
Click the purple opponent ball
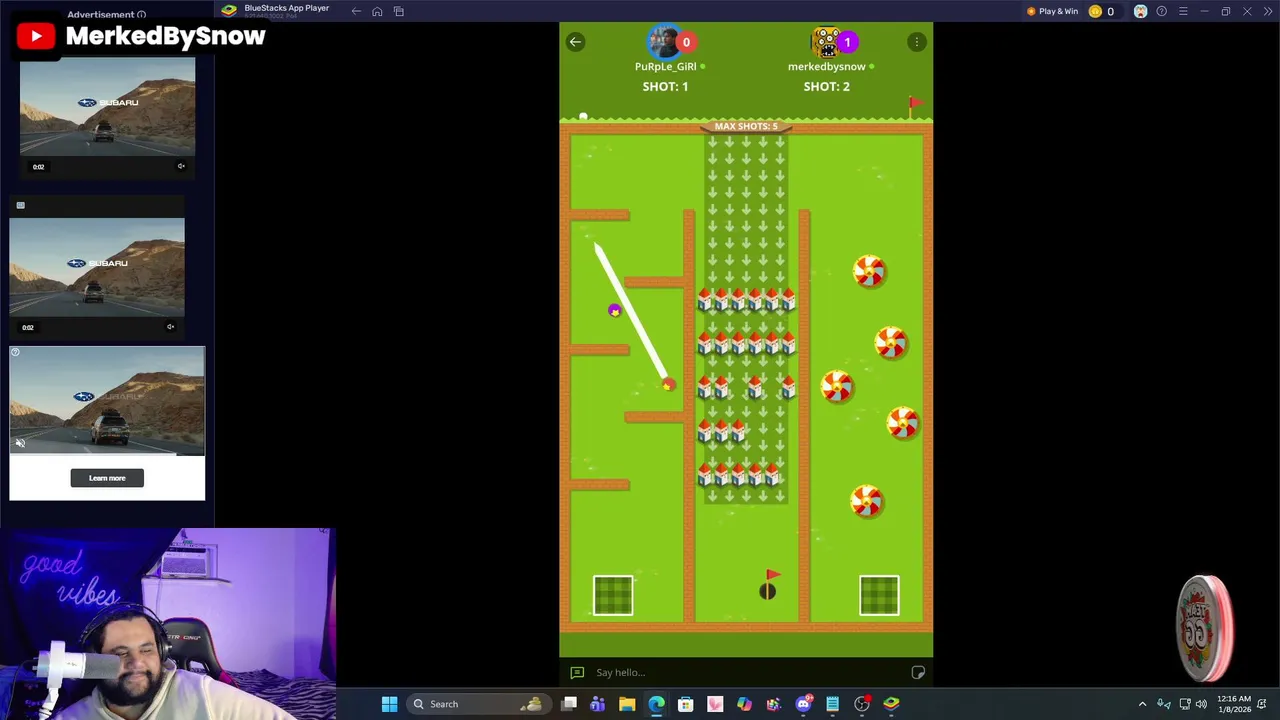point(614,310)
